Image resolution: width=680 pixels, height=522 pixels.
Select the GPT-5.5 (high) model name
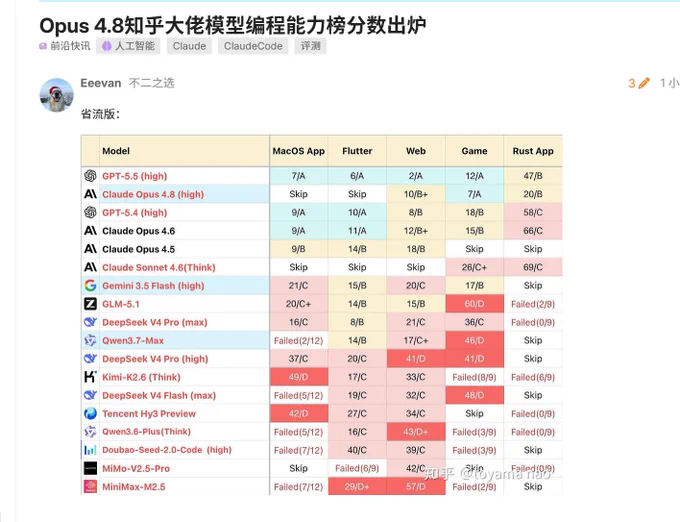tap(134, 176)
